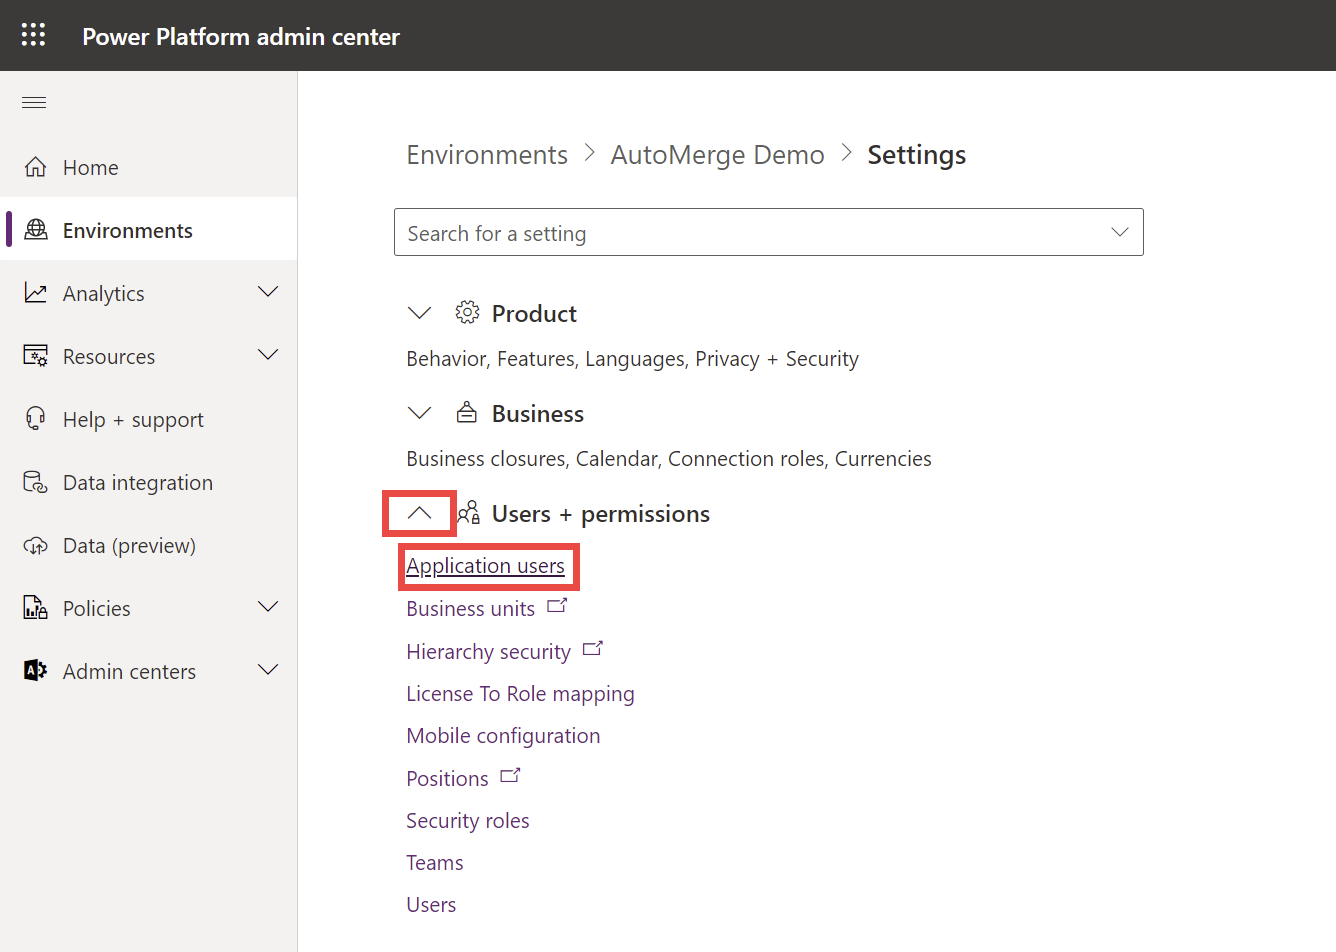Select the Admin centers label in sidebar
Screen dimensions: 1336x952
pos(129,672)
